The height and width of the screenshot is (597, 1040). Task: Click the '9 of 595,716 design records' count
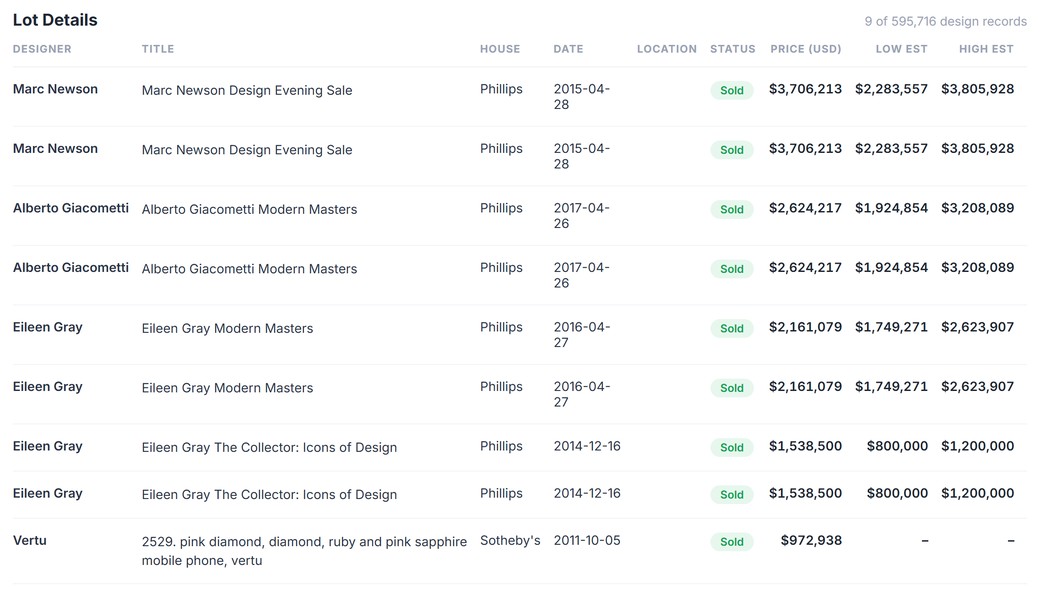tap(945, 21)
